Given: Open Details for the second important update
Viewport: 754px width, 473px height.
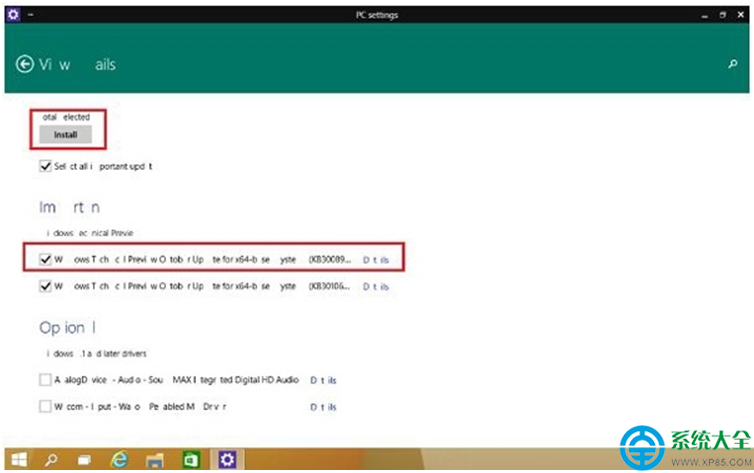Looking at the screenshot, I should click(376, 286).
